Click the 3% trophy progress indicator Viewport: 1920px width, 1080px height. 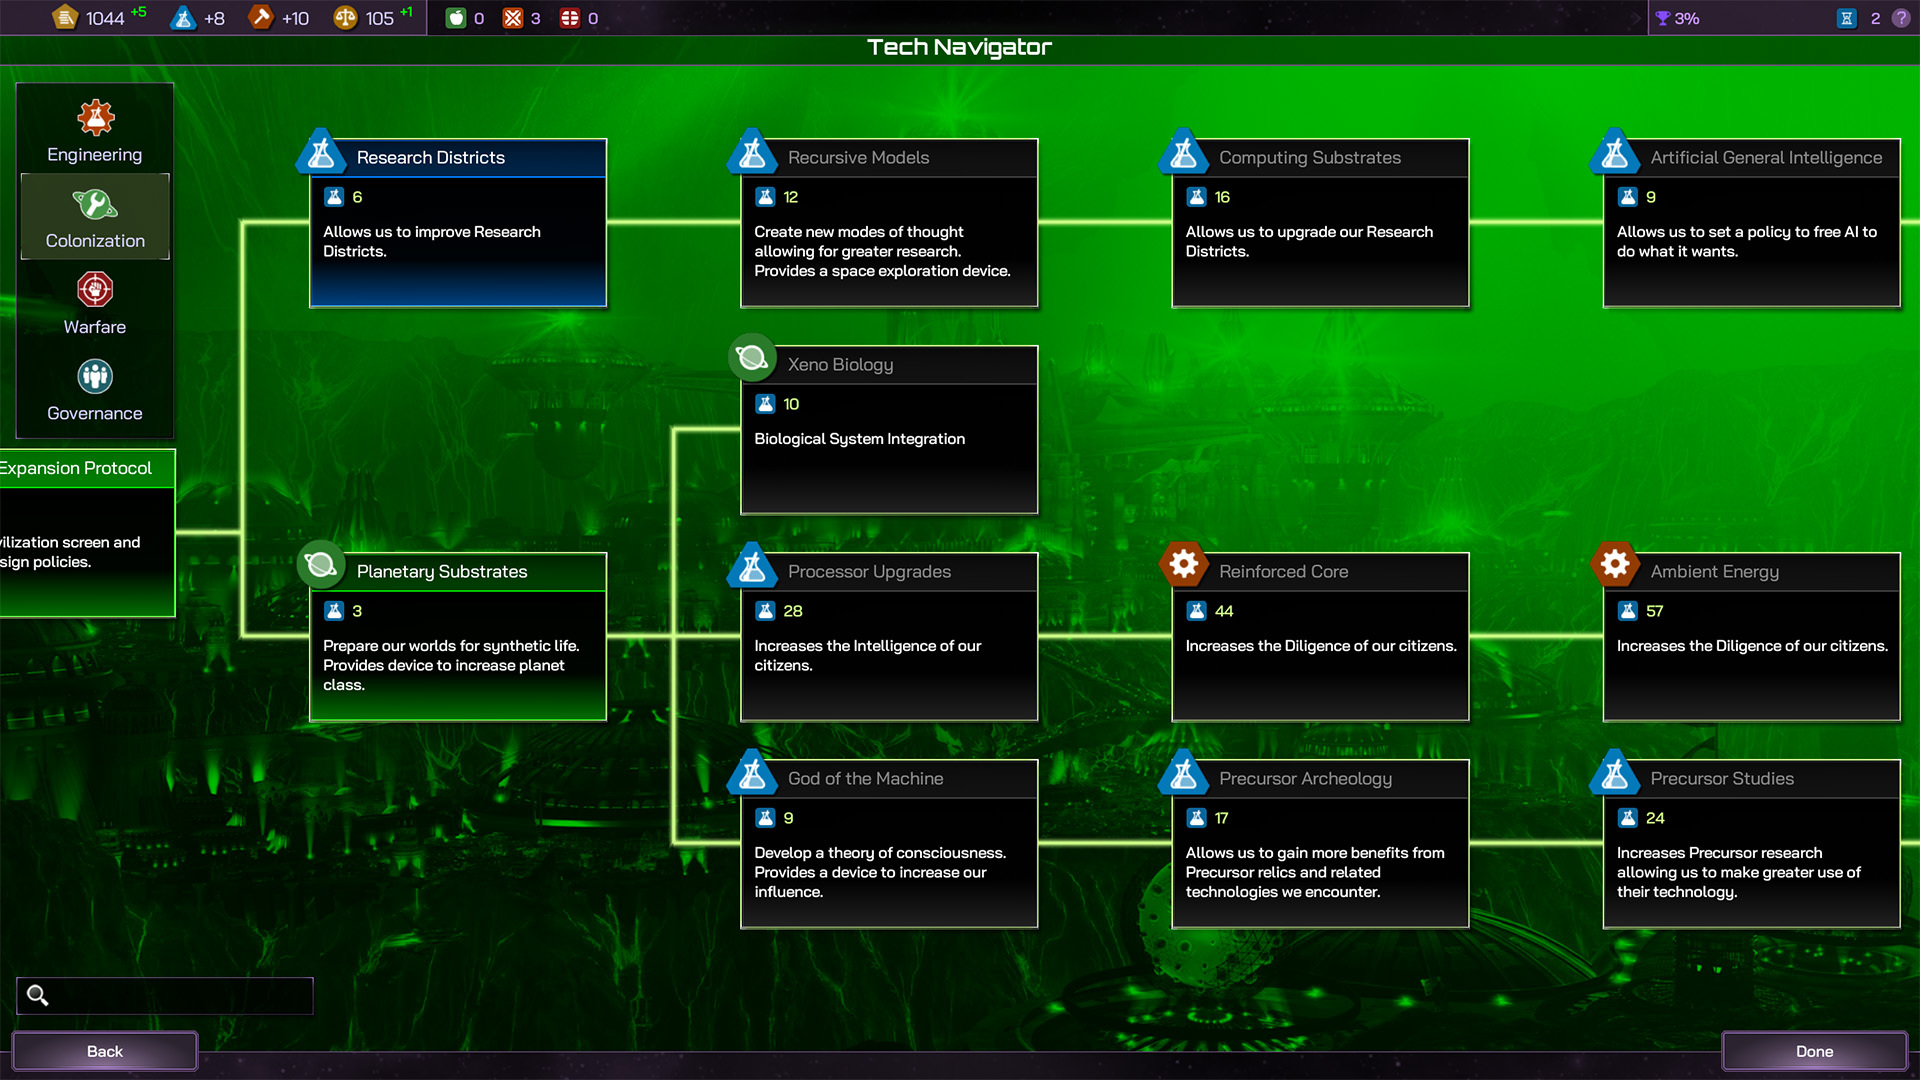point(1677,18)
